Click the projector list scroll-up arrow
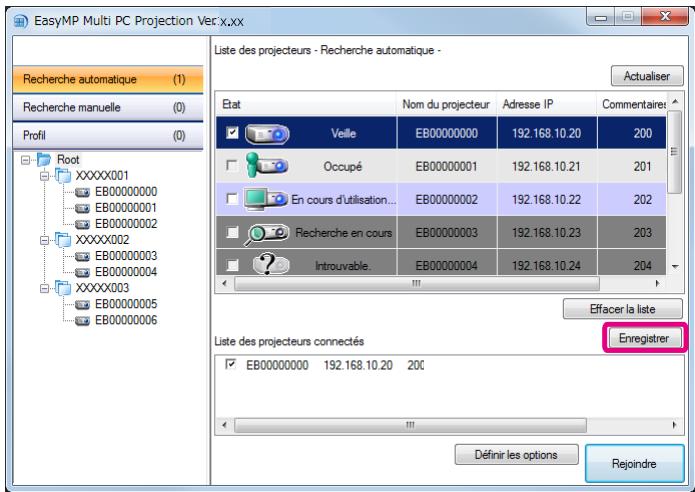 675,102
